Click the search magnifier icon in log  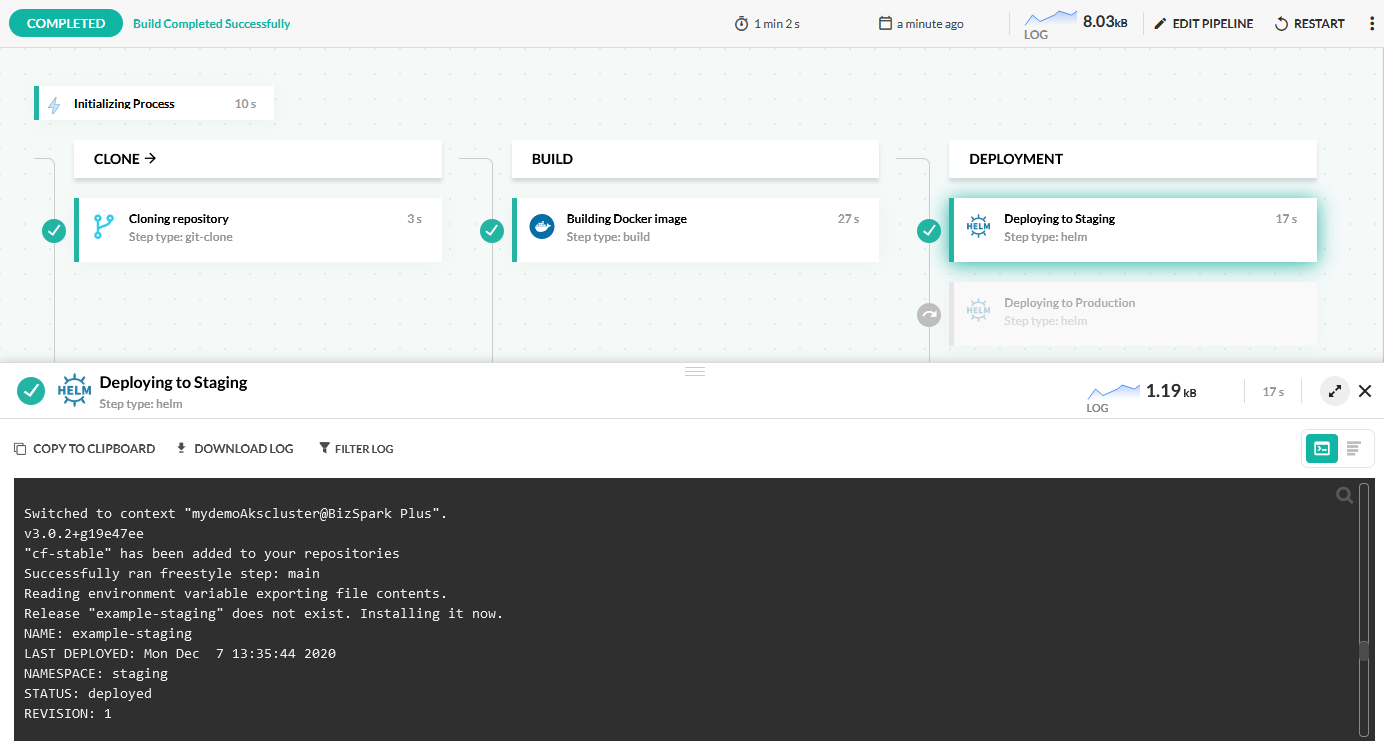(1344, 496)
